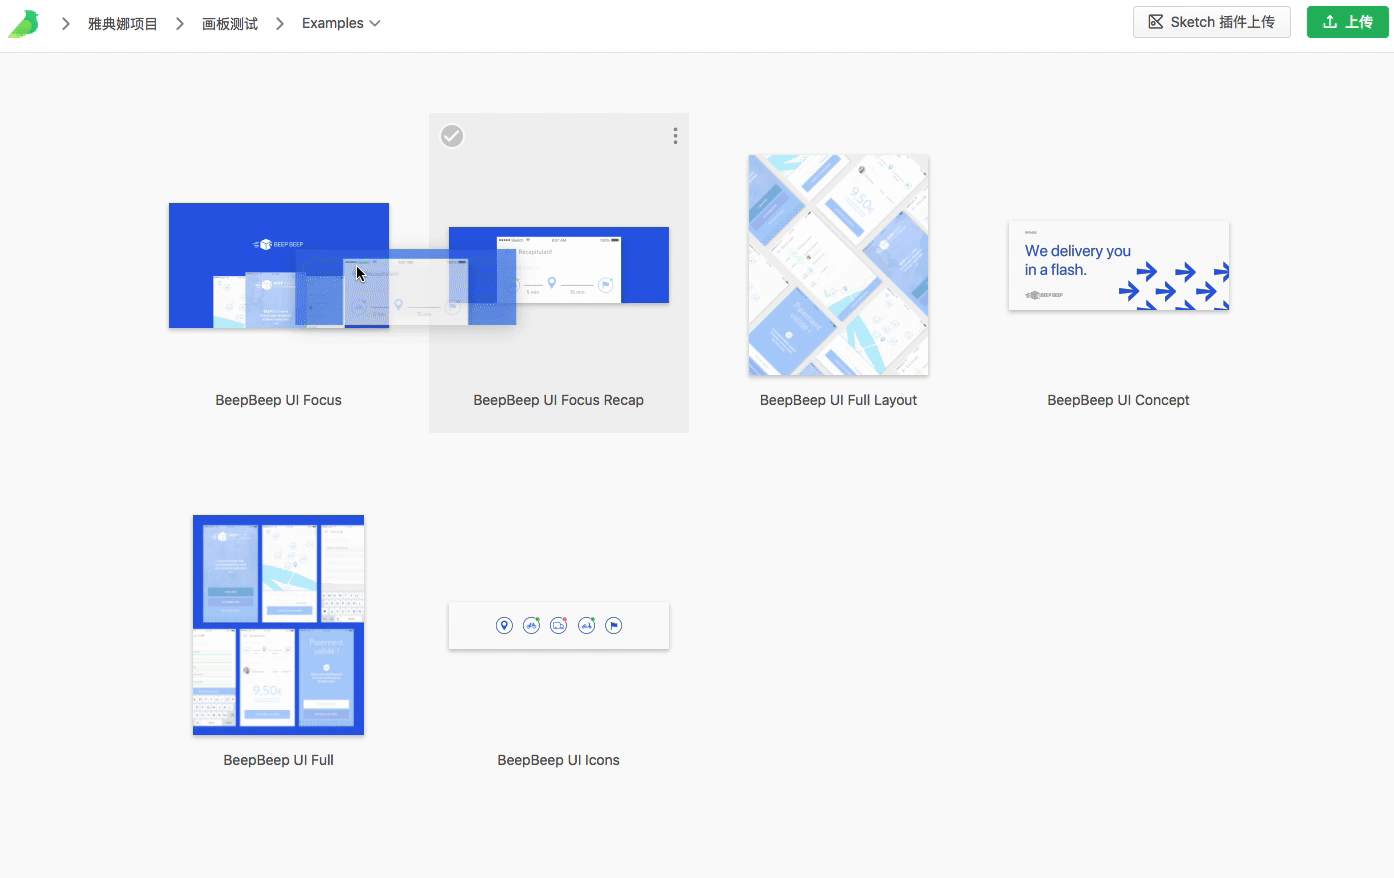This screenshot has width=1394, height=878.
Task: Toggle the selection checkmark on Focus Recap card
Action: [x=452, y=136]
